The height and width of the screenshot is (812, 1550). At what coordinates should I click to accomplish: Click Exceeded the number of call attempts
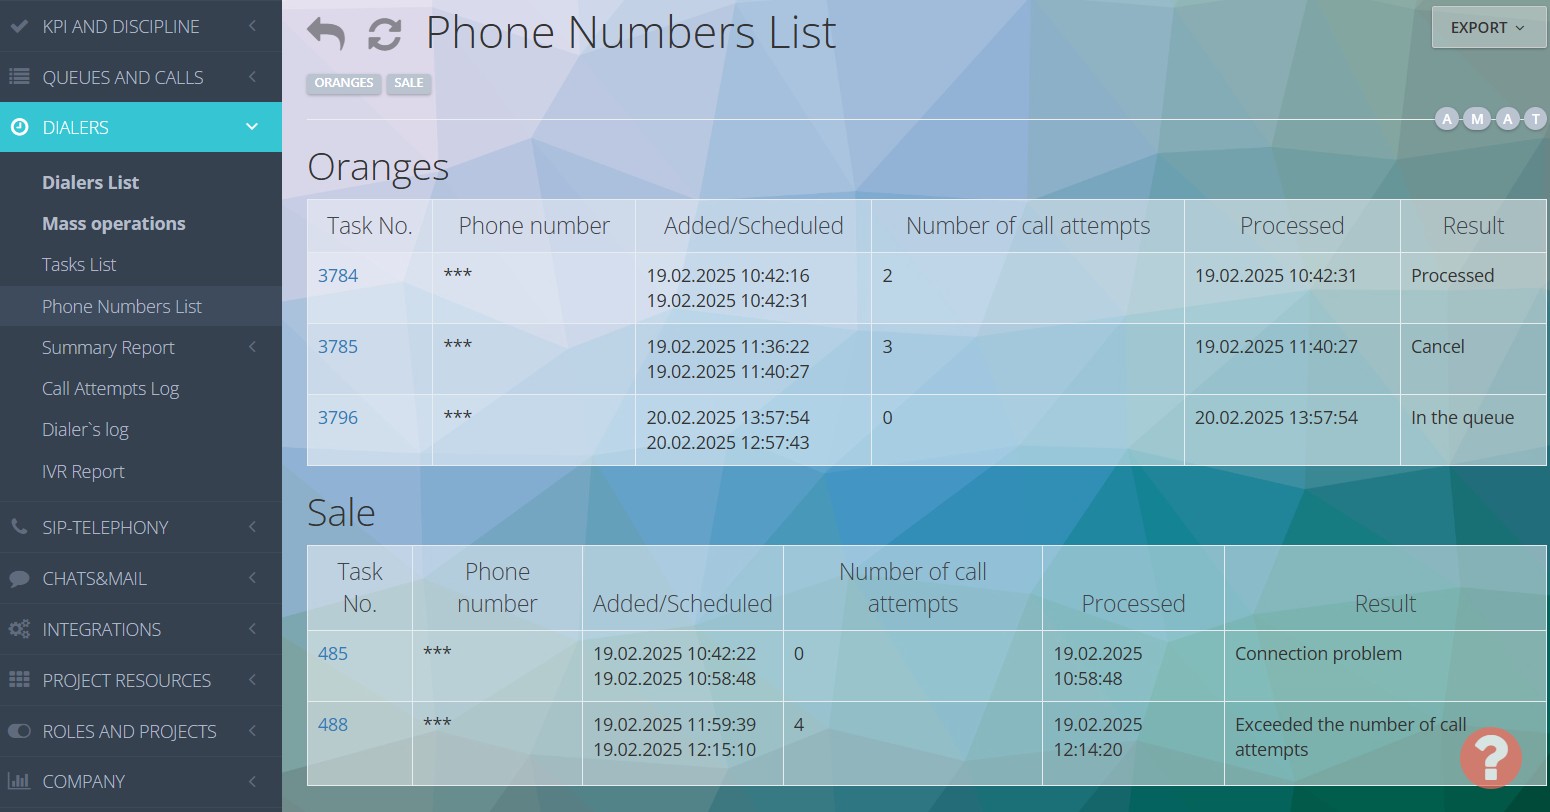1351,737
